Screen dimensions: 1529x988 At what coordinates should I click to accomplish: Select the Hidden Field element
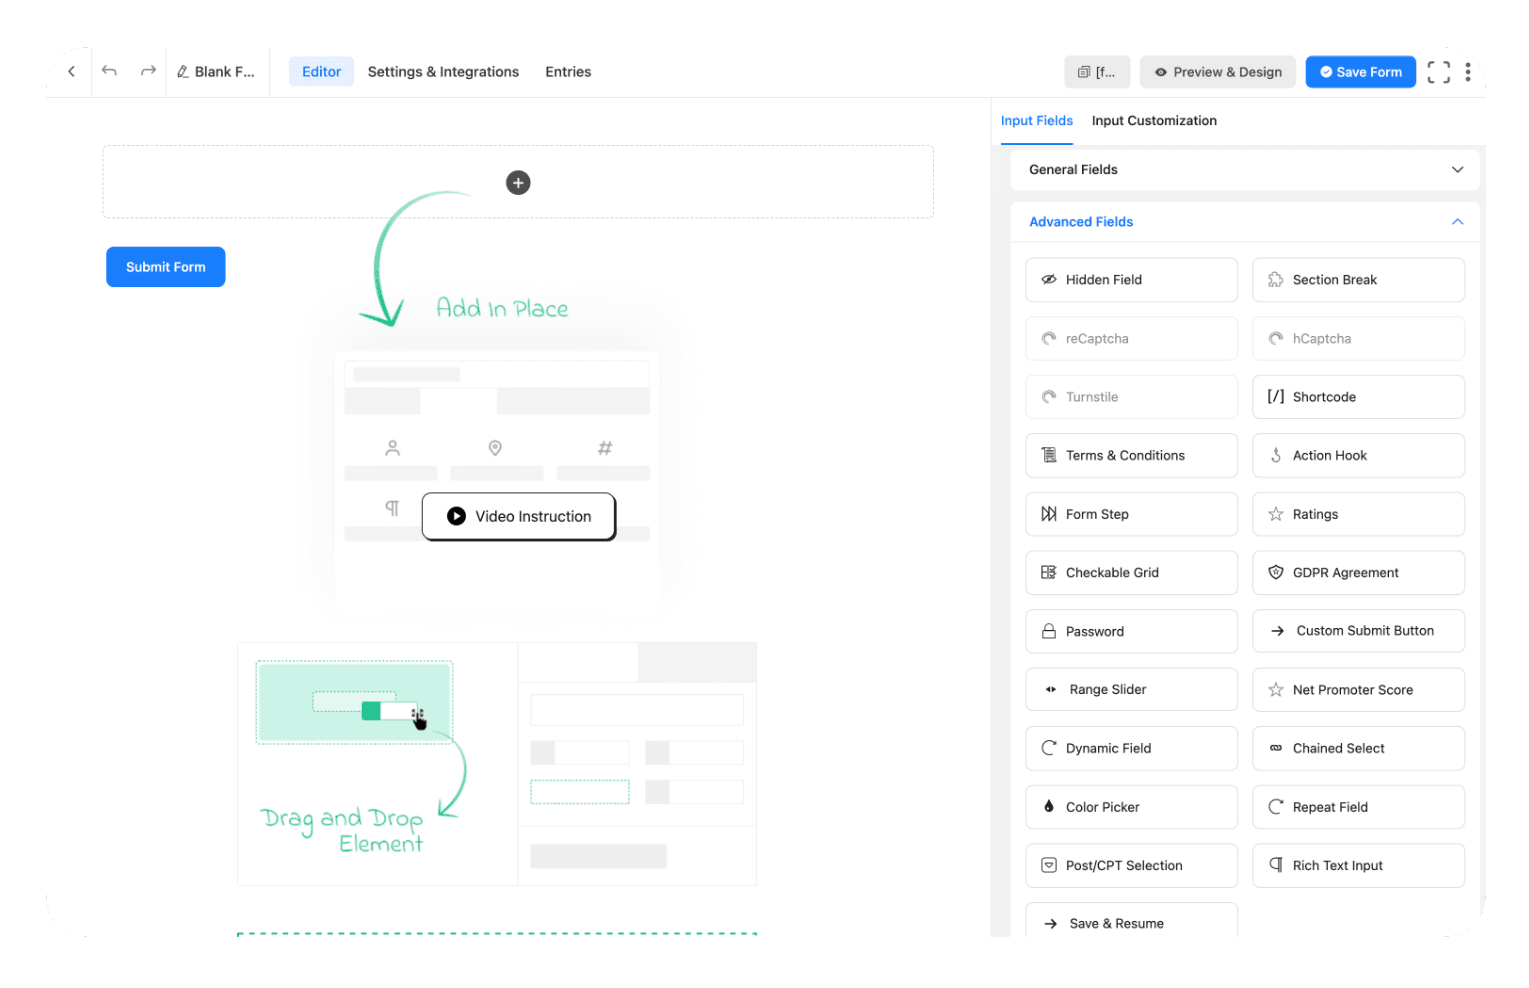pyautogui.click(x=1131, y=279)
